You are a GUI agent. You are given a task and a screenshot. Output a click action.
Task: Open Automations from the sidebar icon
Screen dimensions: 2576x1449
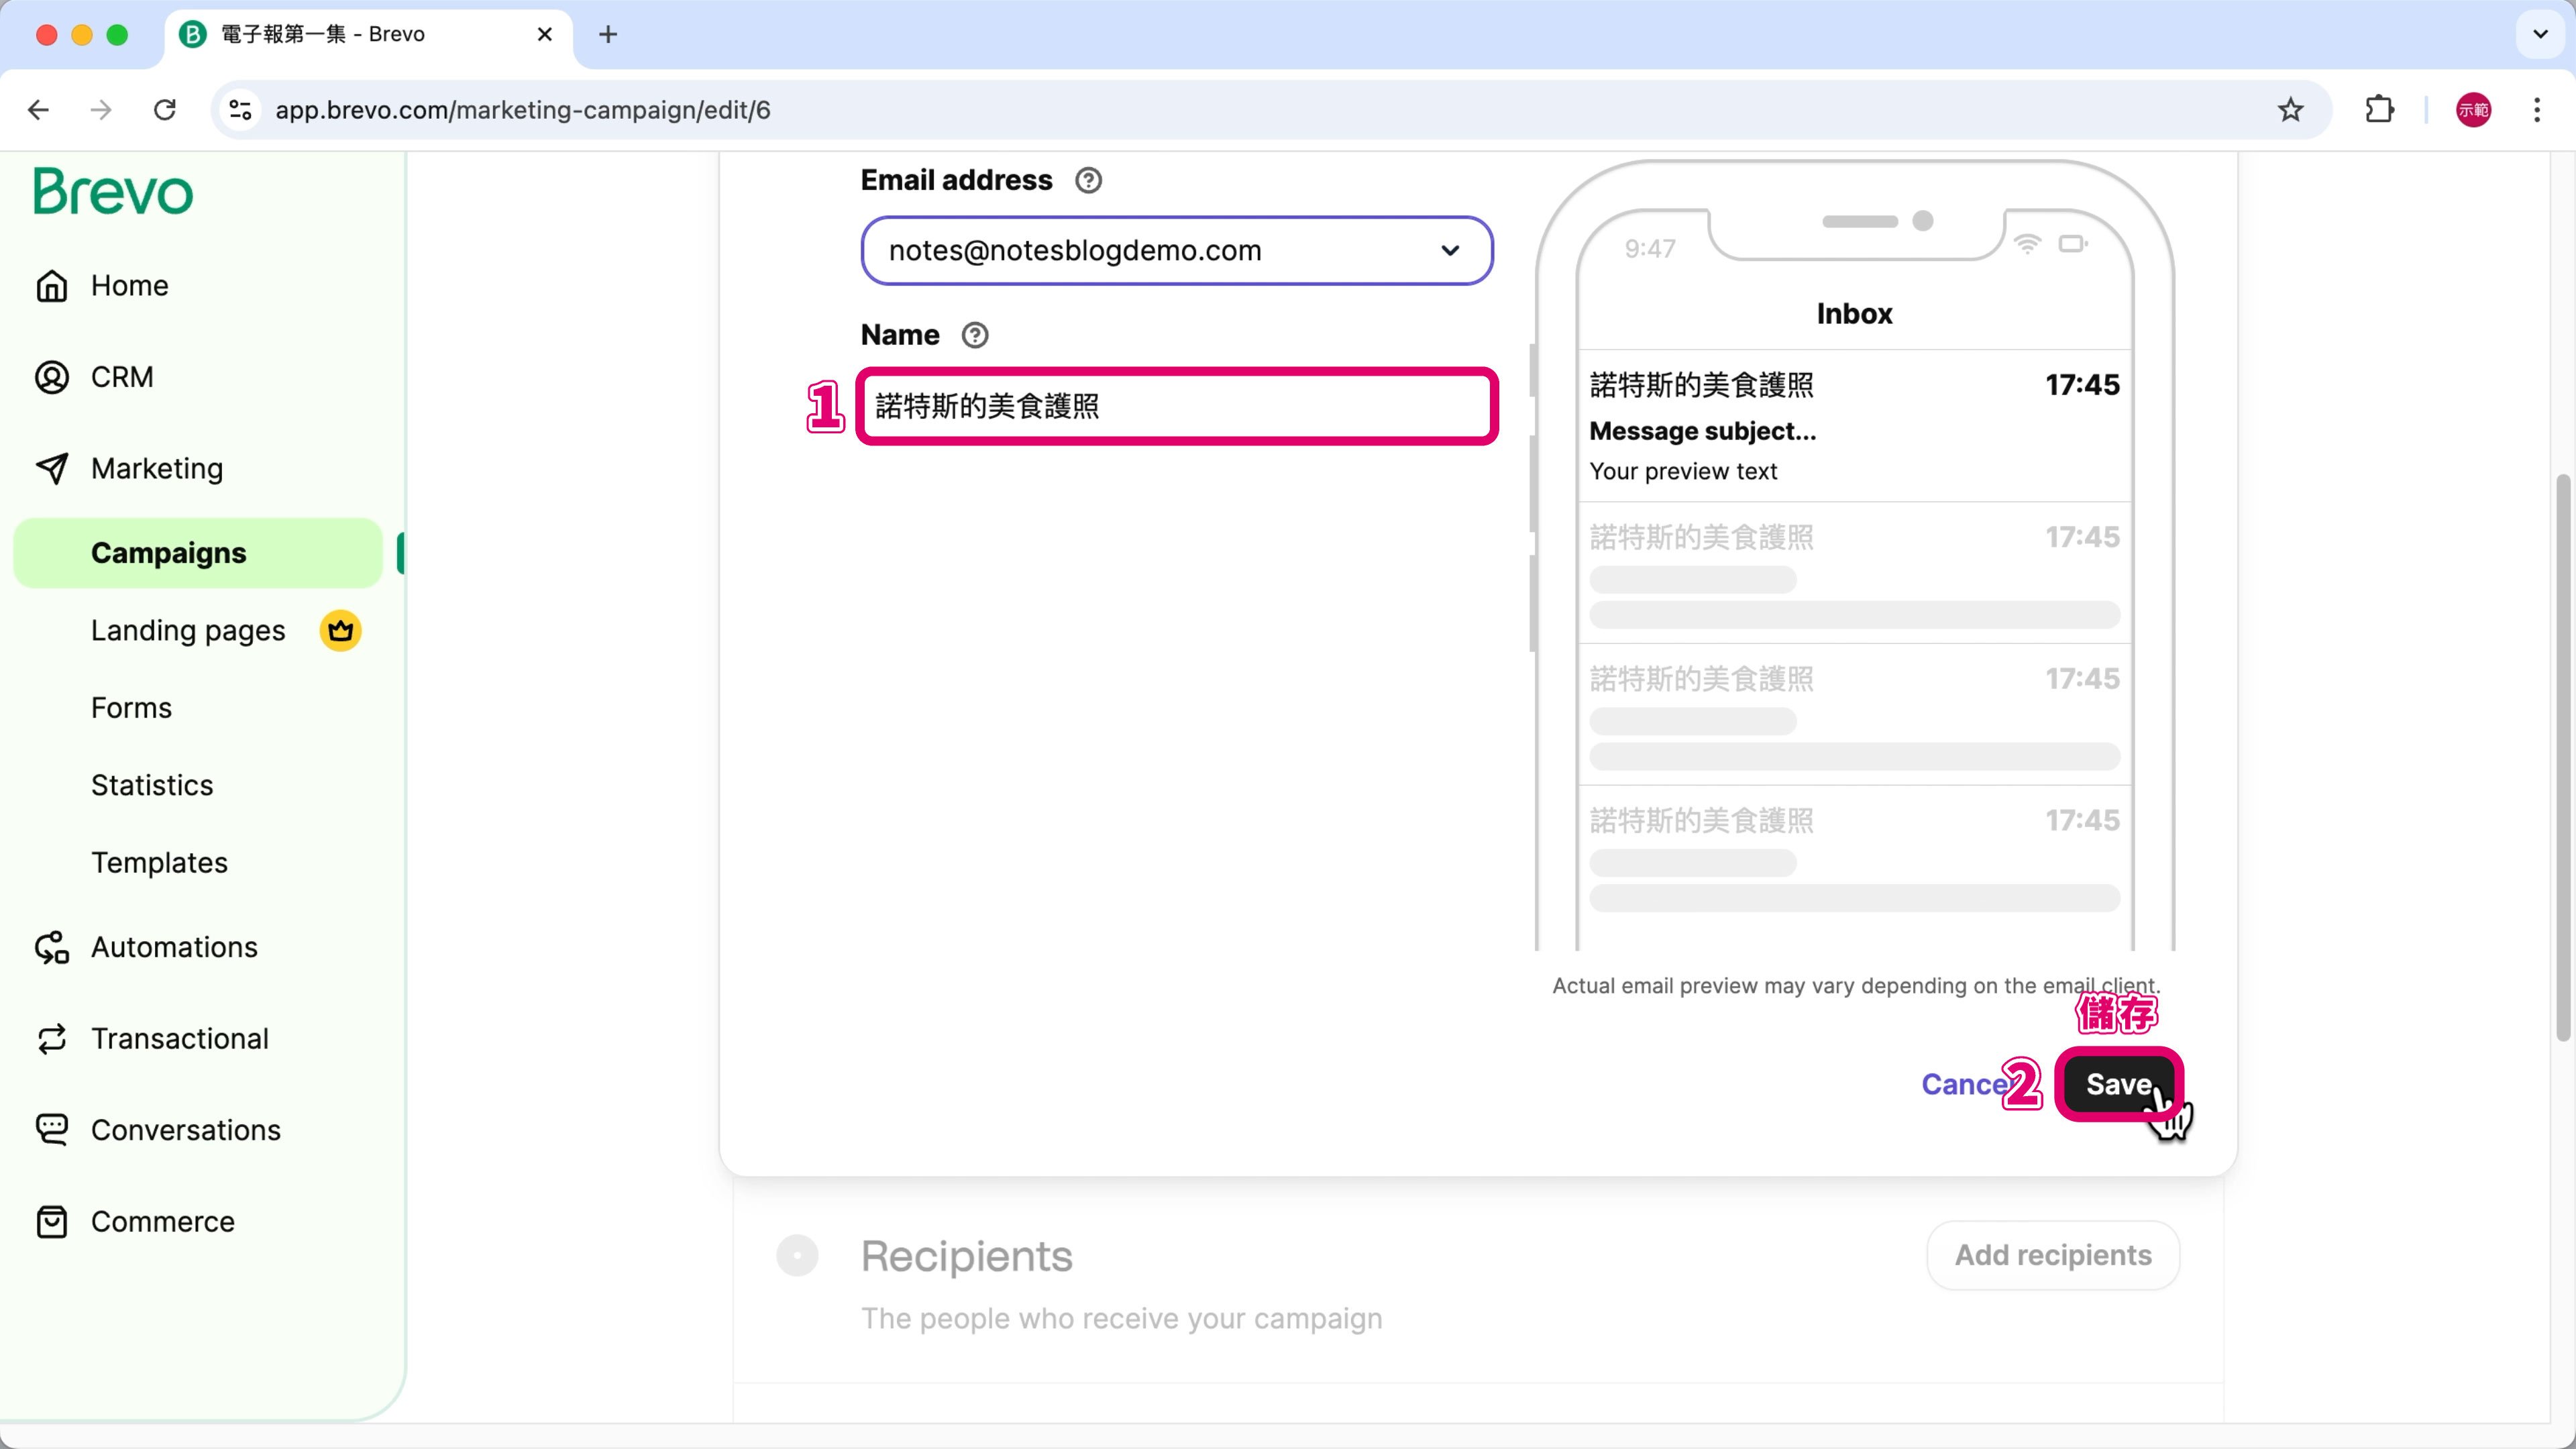coord(52,947)
